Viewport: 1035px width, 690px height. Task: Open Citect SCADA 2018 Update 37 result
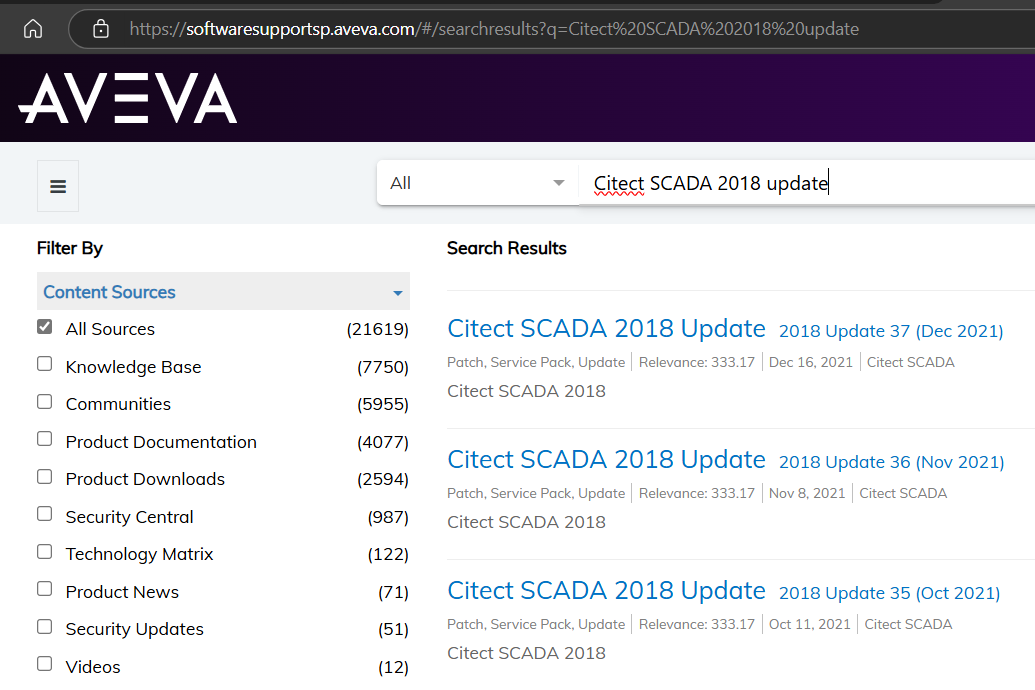point(606,328)
